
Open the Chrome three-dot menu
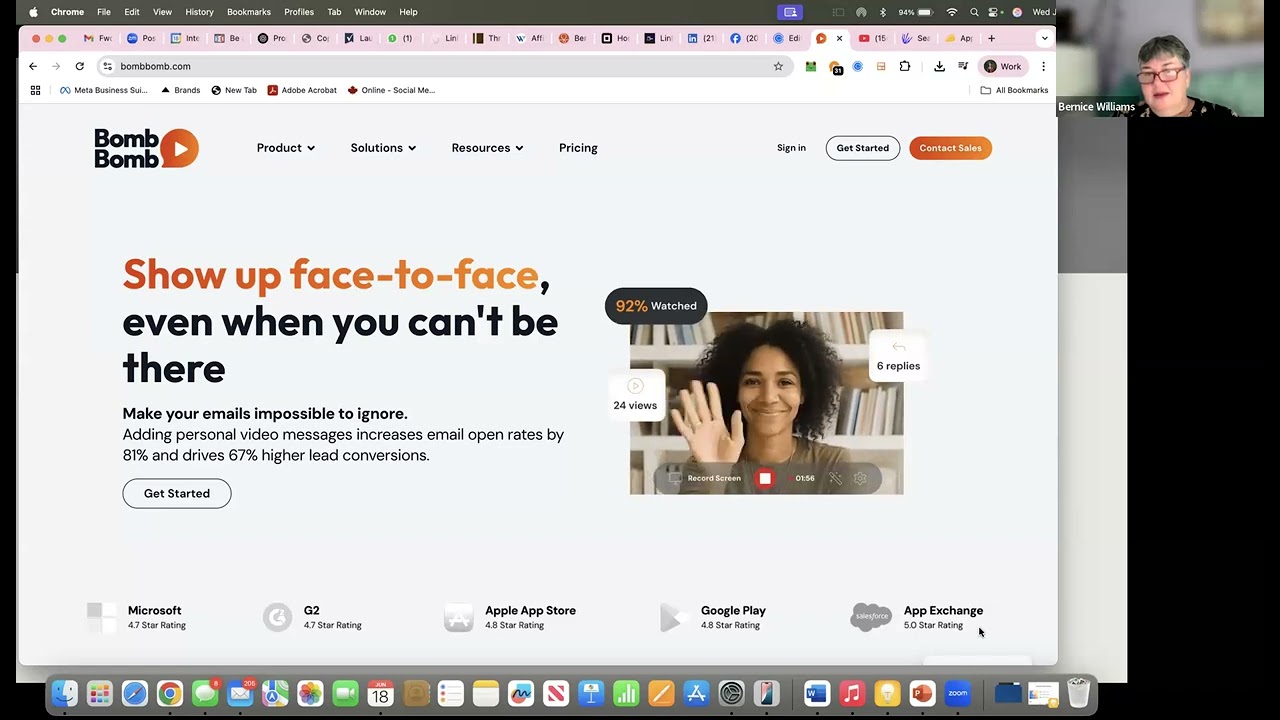pyautogui.click(x=1043, y=66)
